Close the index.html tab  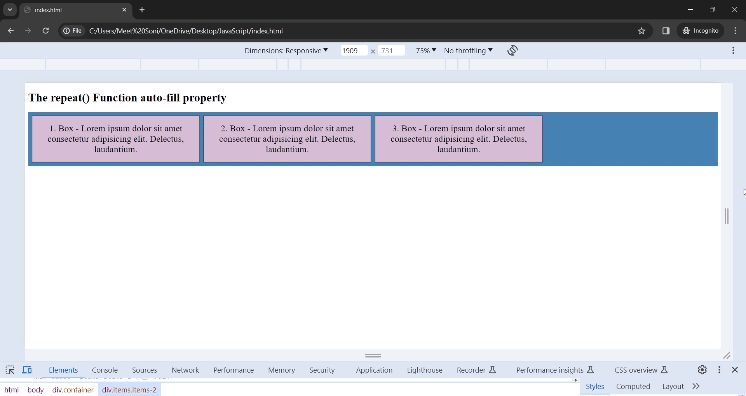(x=124, y=10)
